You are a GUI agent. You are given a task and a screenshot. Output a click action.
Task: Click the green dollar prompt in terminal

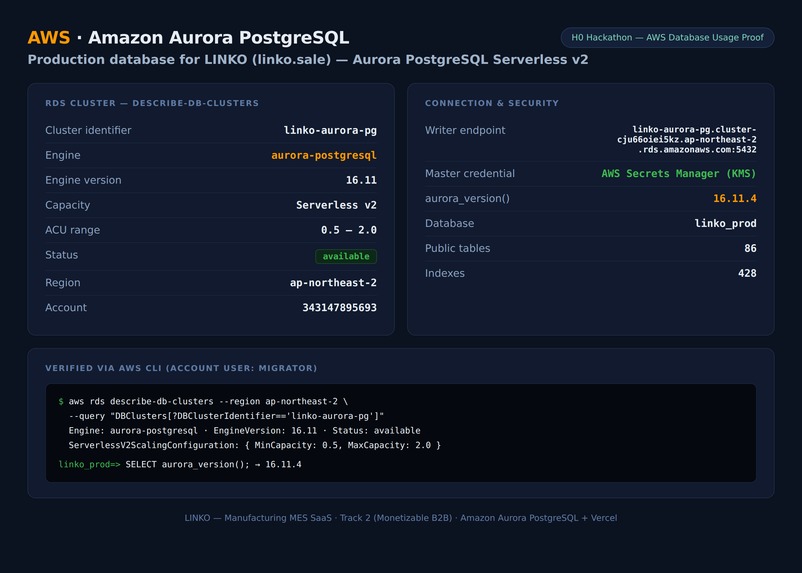pyautogui.click(x=61, y=402)
